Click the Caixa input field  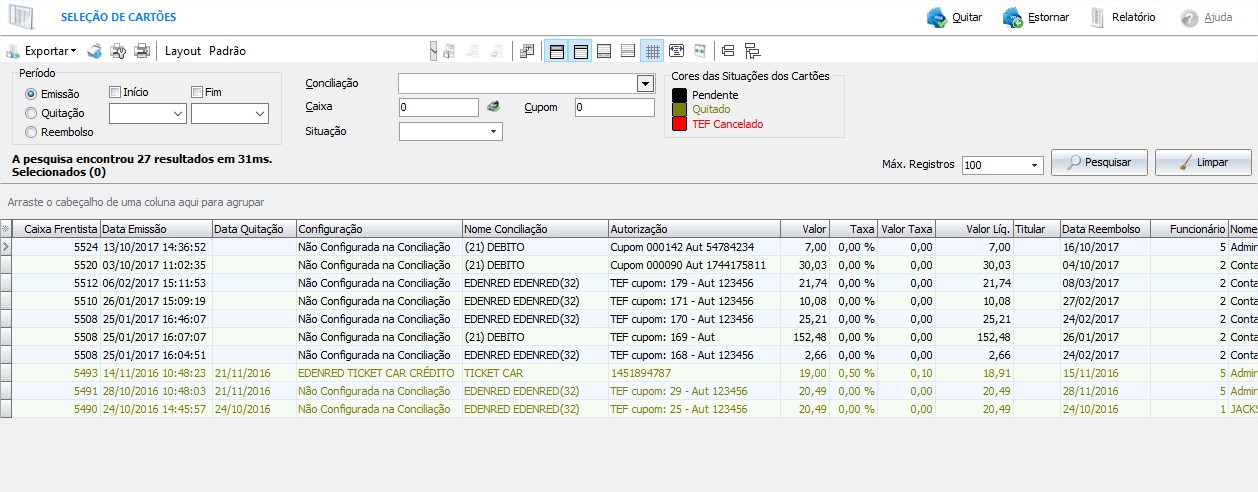tap(439, 107)
